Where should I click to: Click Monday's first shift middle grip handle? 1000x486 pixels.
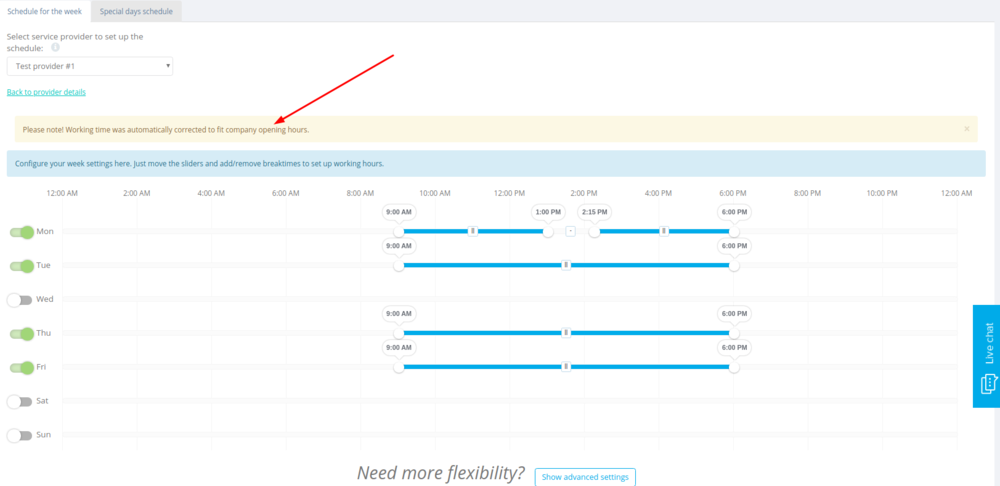pos(473,231)
